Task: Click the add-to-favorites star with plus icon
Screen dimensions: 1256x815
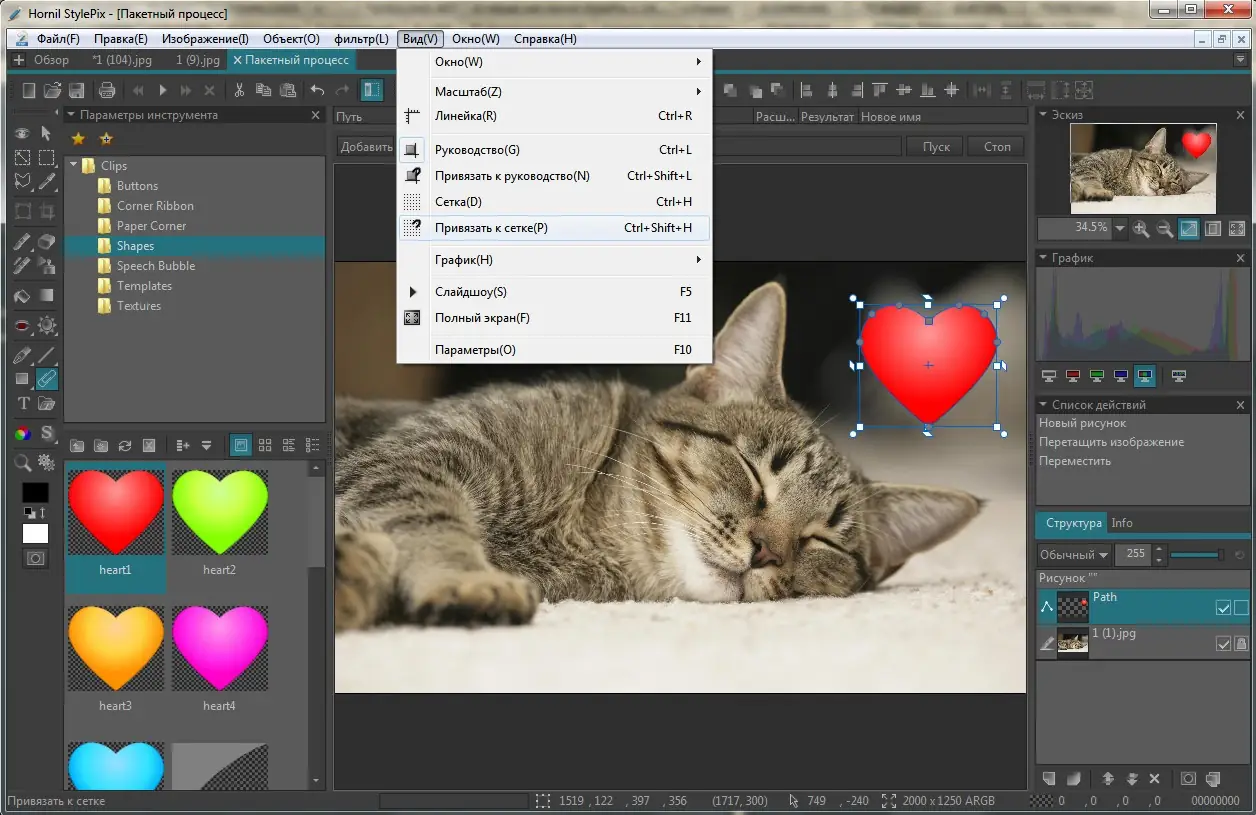Action: pos(106,139)
